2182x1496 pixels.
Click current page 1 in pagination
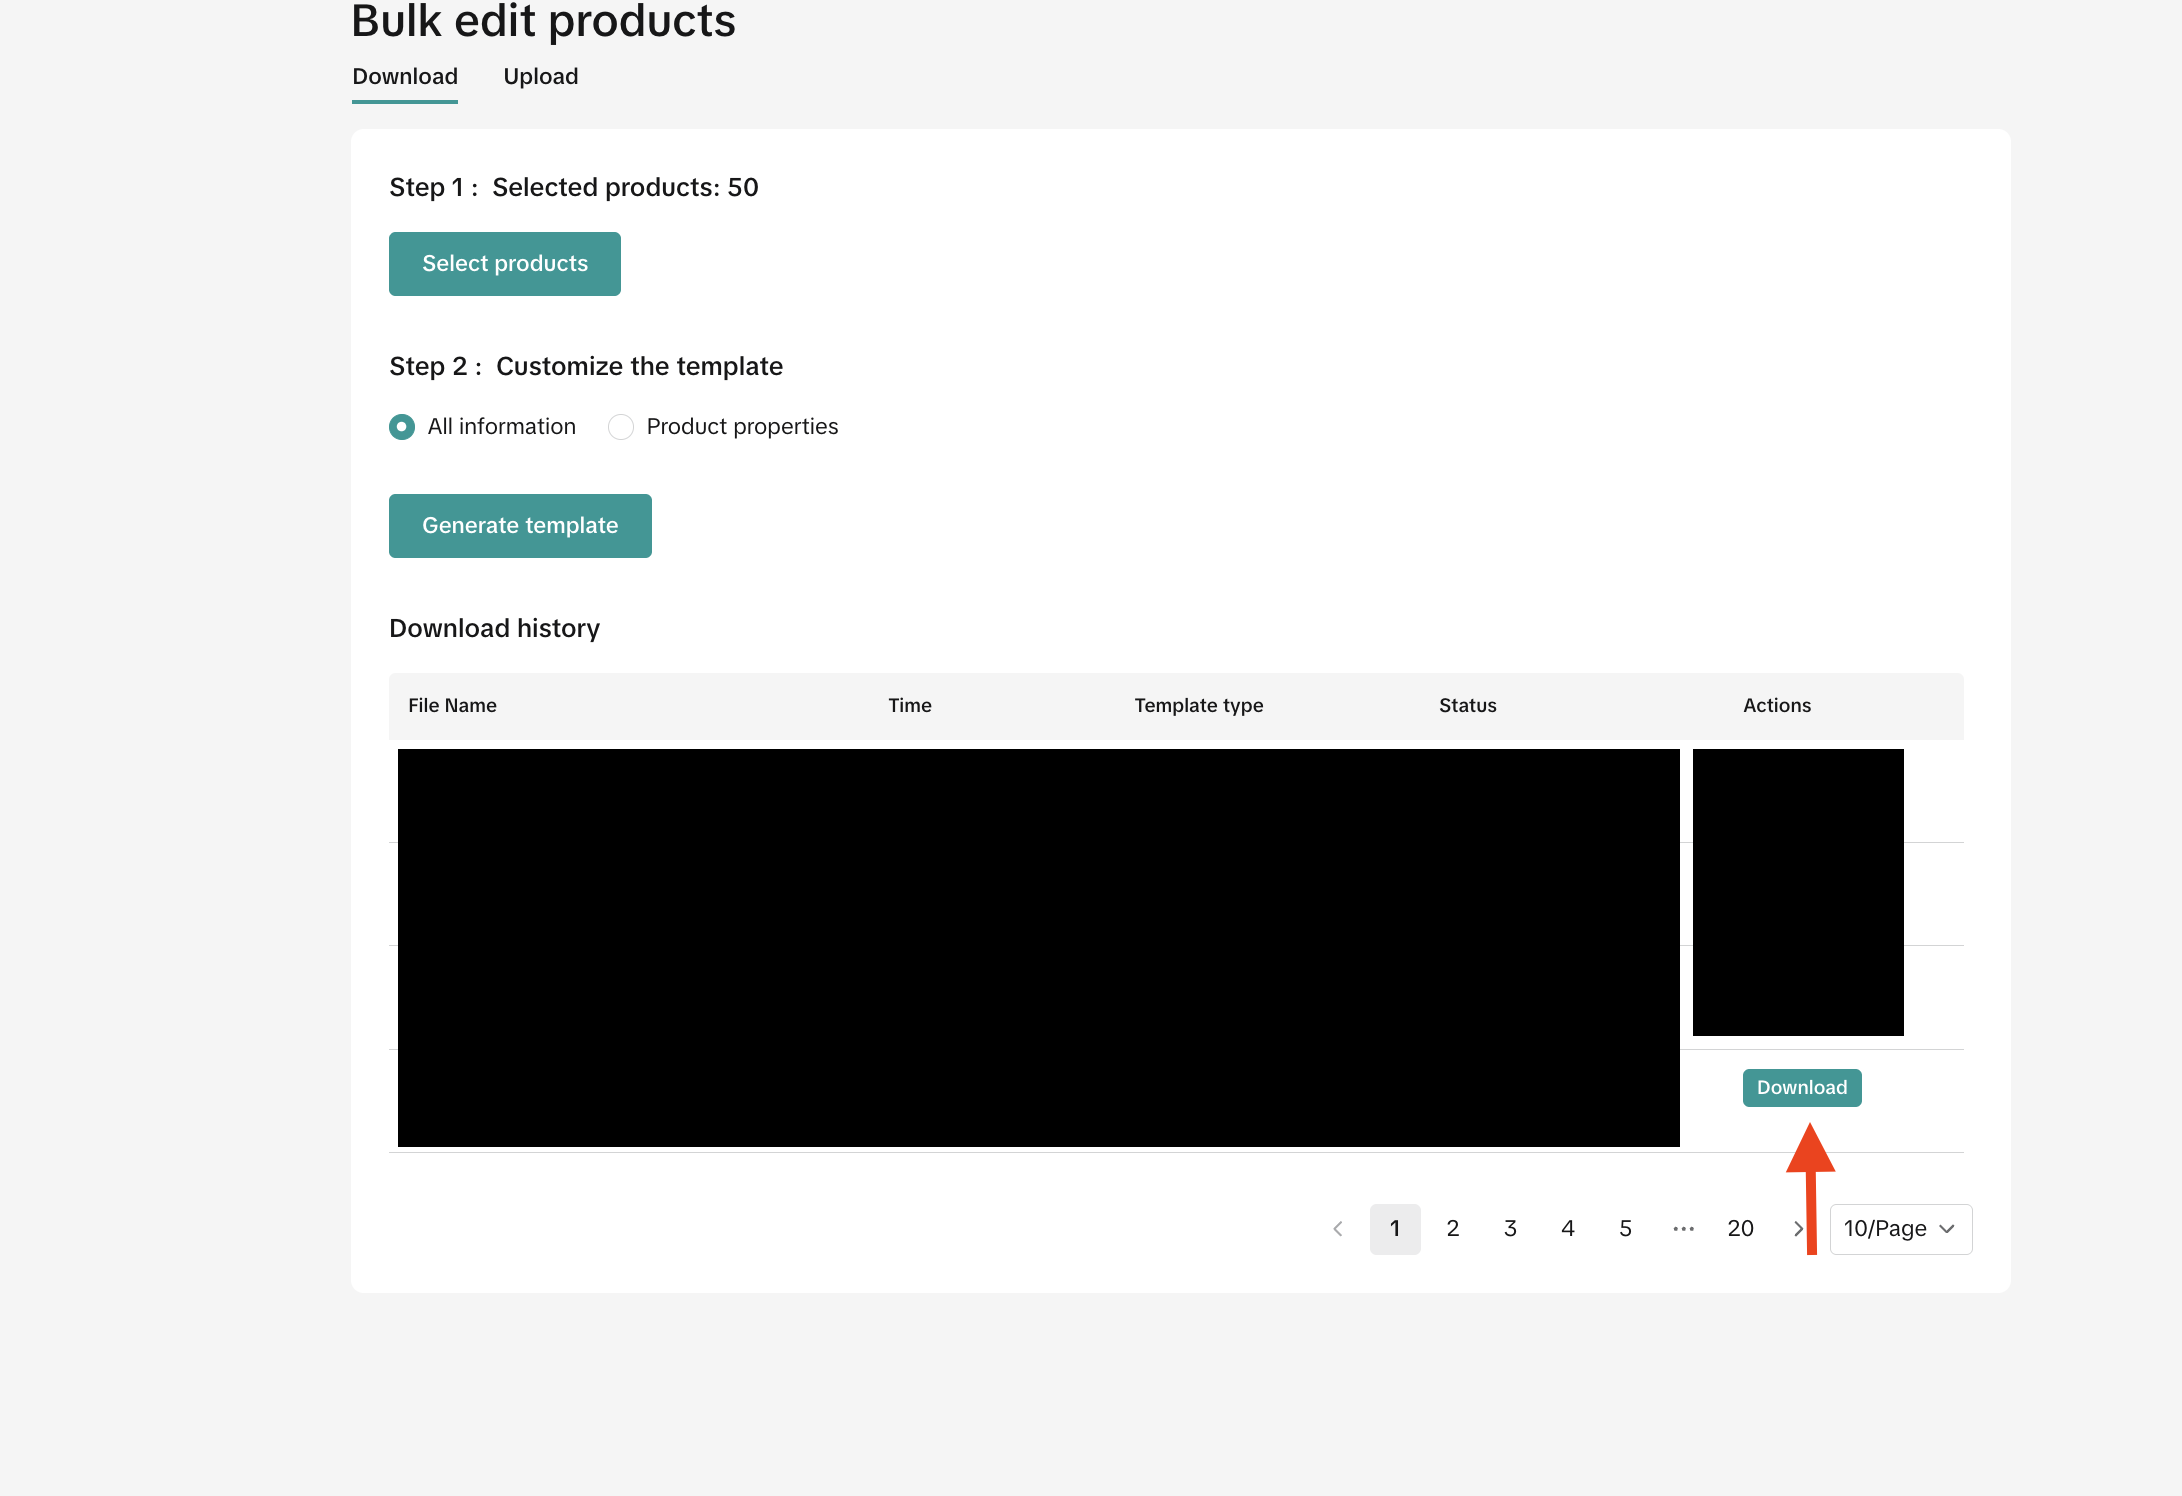pyautogui.click(x=1395, y=1229)
